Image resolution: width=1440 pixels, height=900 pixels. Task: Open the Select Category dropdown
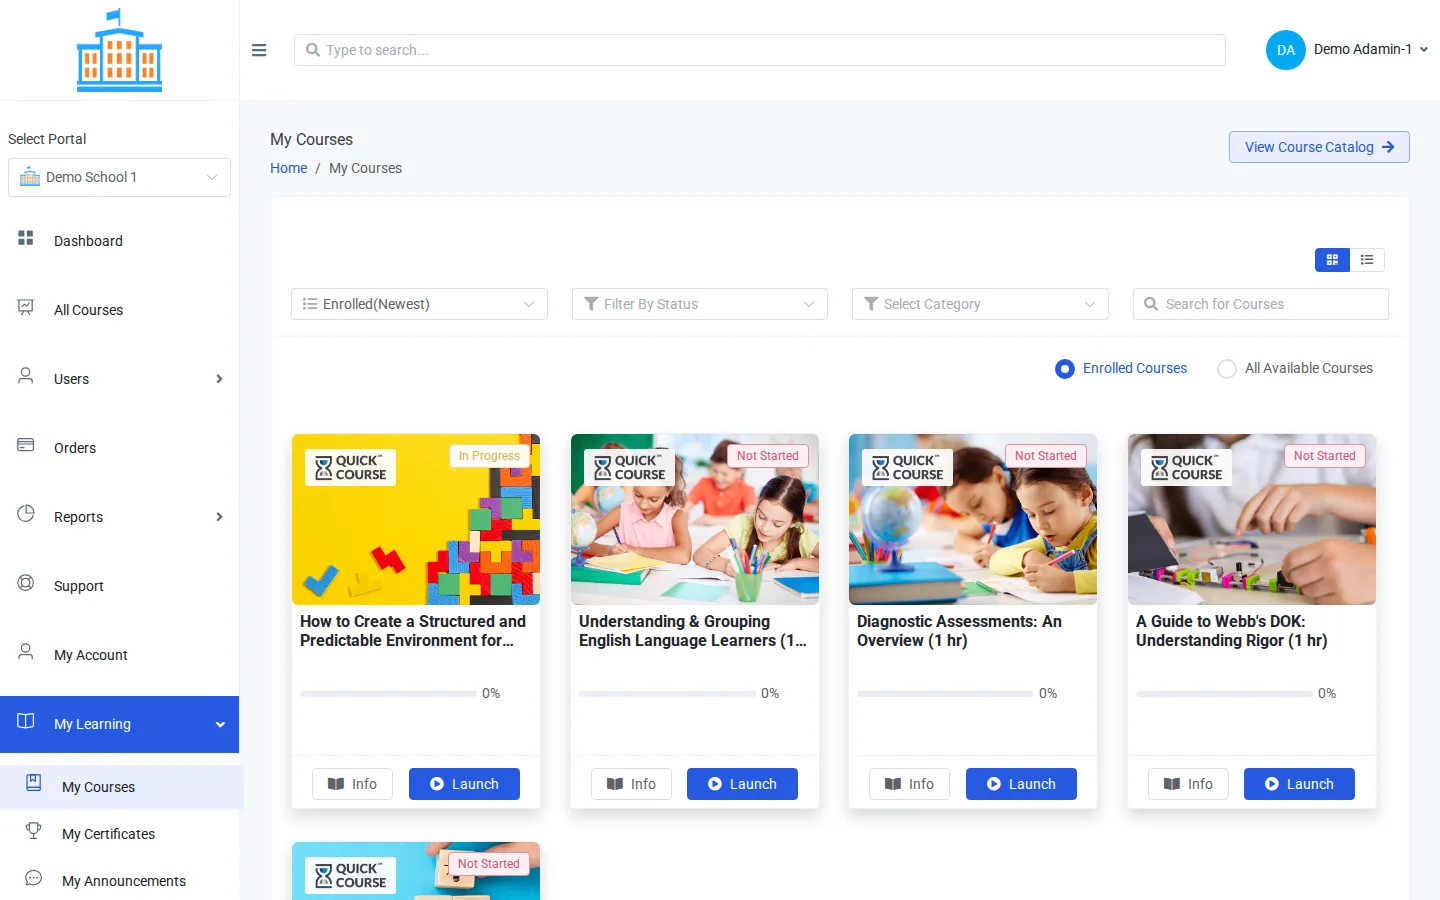[x=980, y=304]
